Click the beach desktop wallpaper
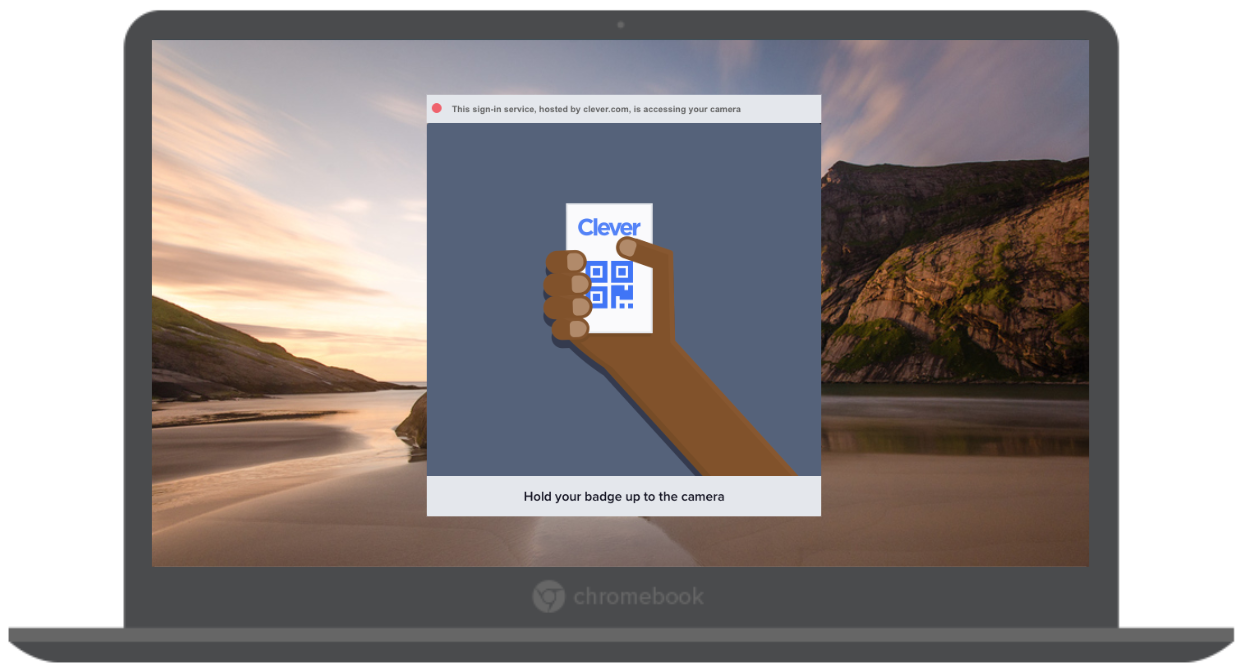The width and height of the screenshot is (1239, 671). click(280, 450)
